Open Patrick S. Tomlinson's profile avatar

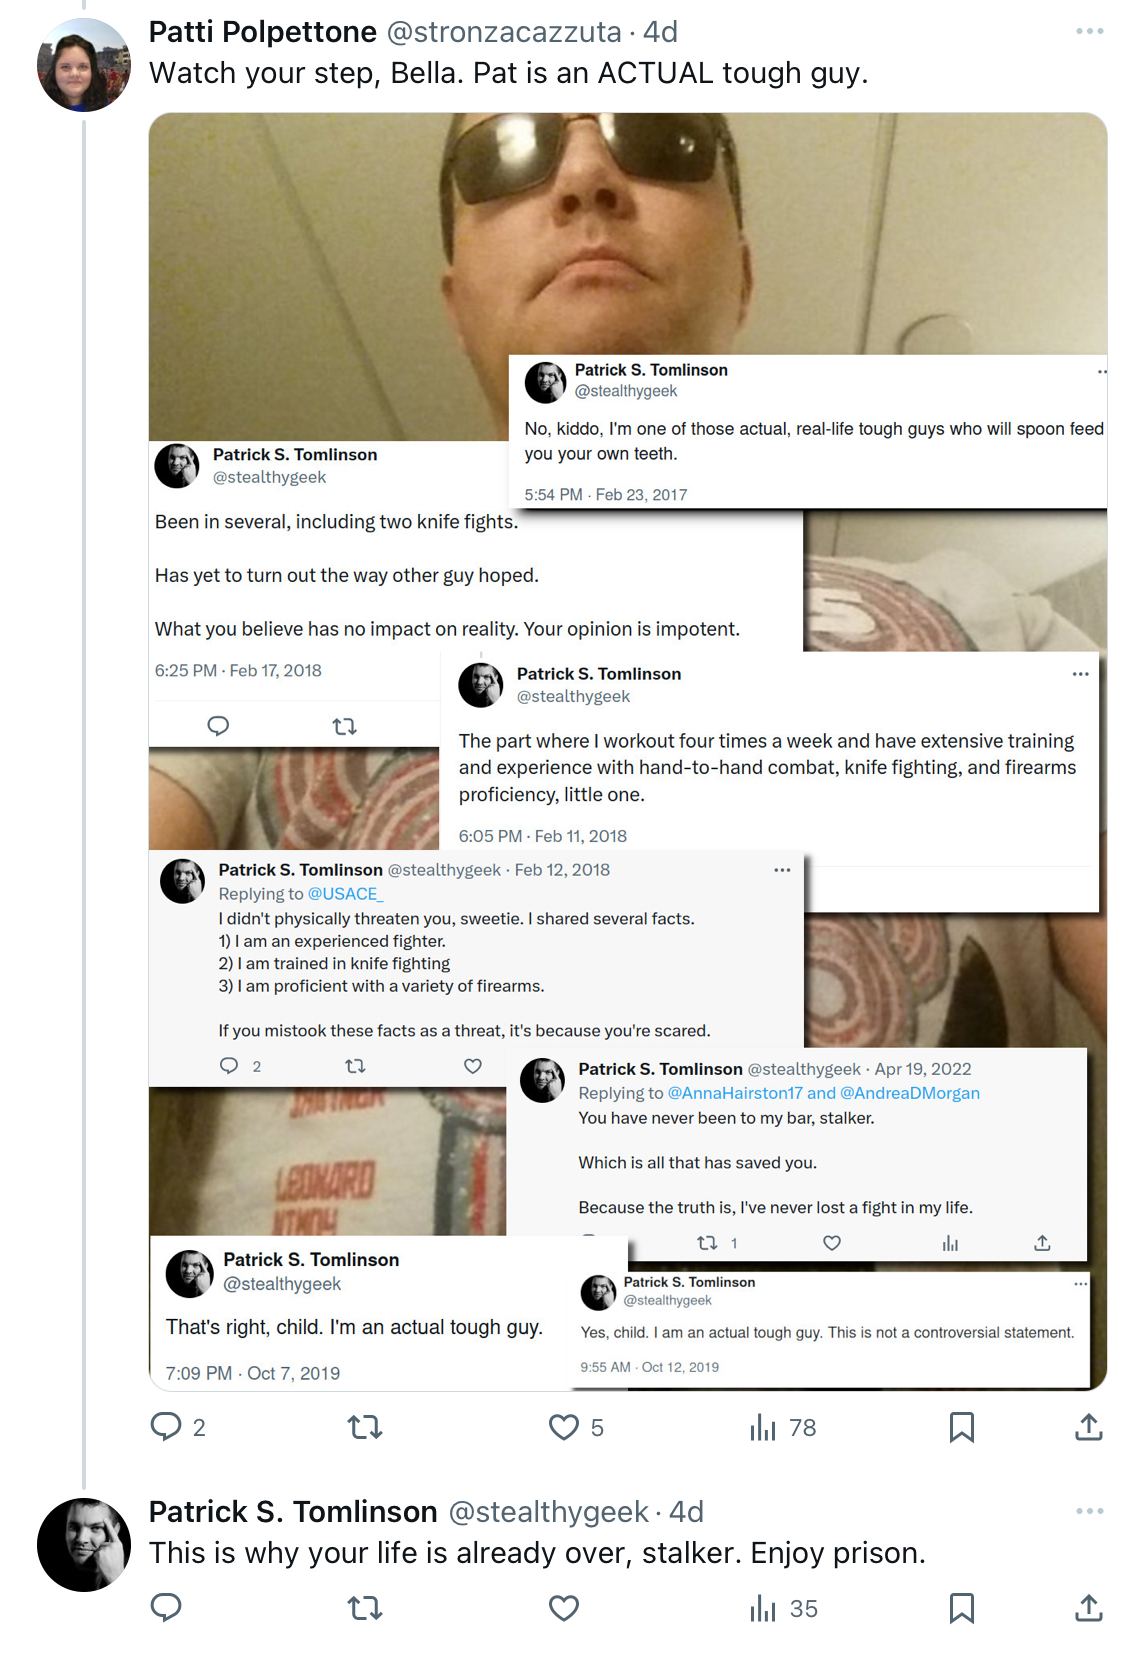pyautogui.click(x=84, y=1545)
